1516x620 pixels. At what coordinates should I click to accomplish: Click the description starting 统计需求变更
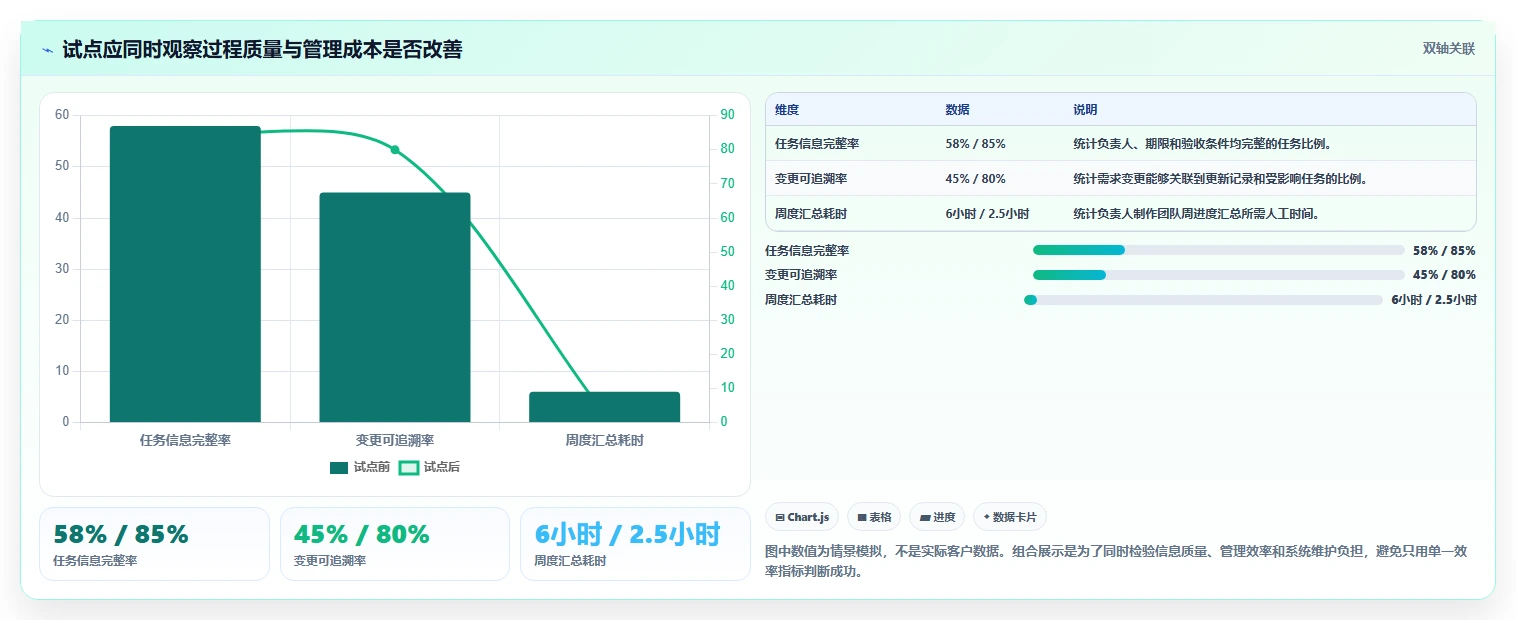pyautogui.click(x=1220, y=179)
